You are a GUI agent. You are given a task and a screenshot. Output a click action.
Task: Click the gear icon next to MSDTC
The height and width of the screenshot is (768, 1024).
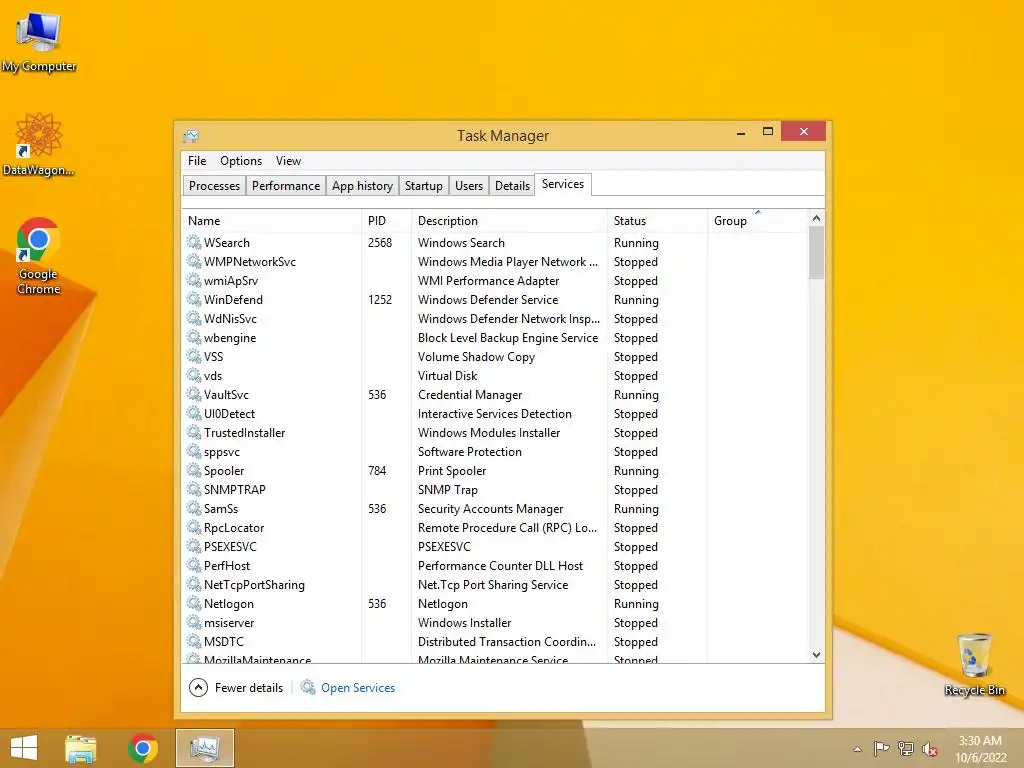point(194,641)
